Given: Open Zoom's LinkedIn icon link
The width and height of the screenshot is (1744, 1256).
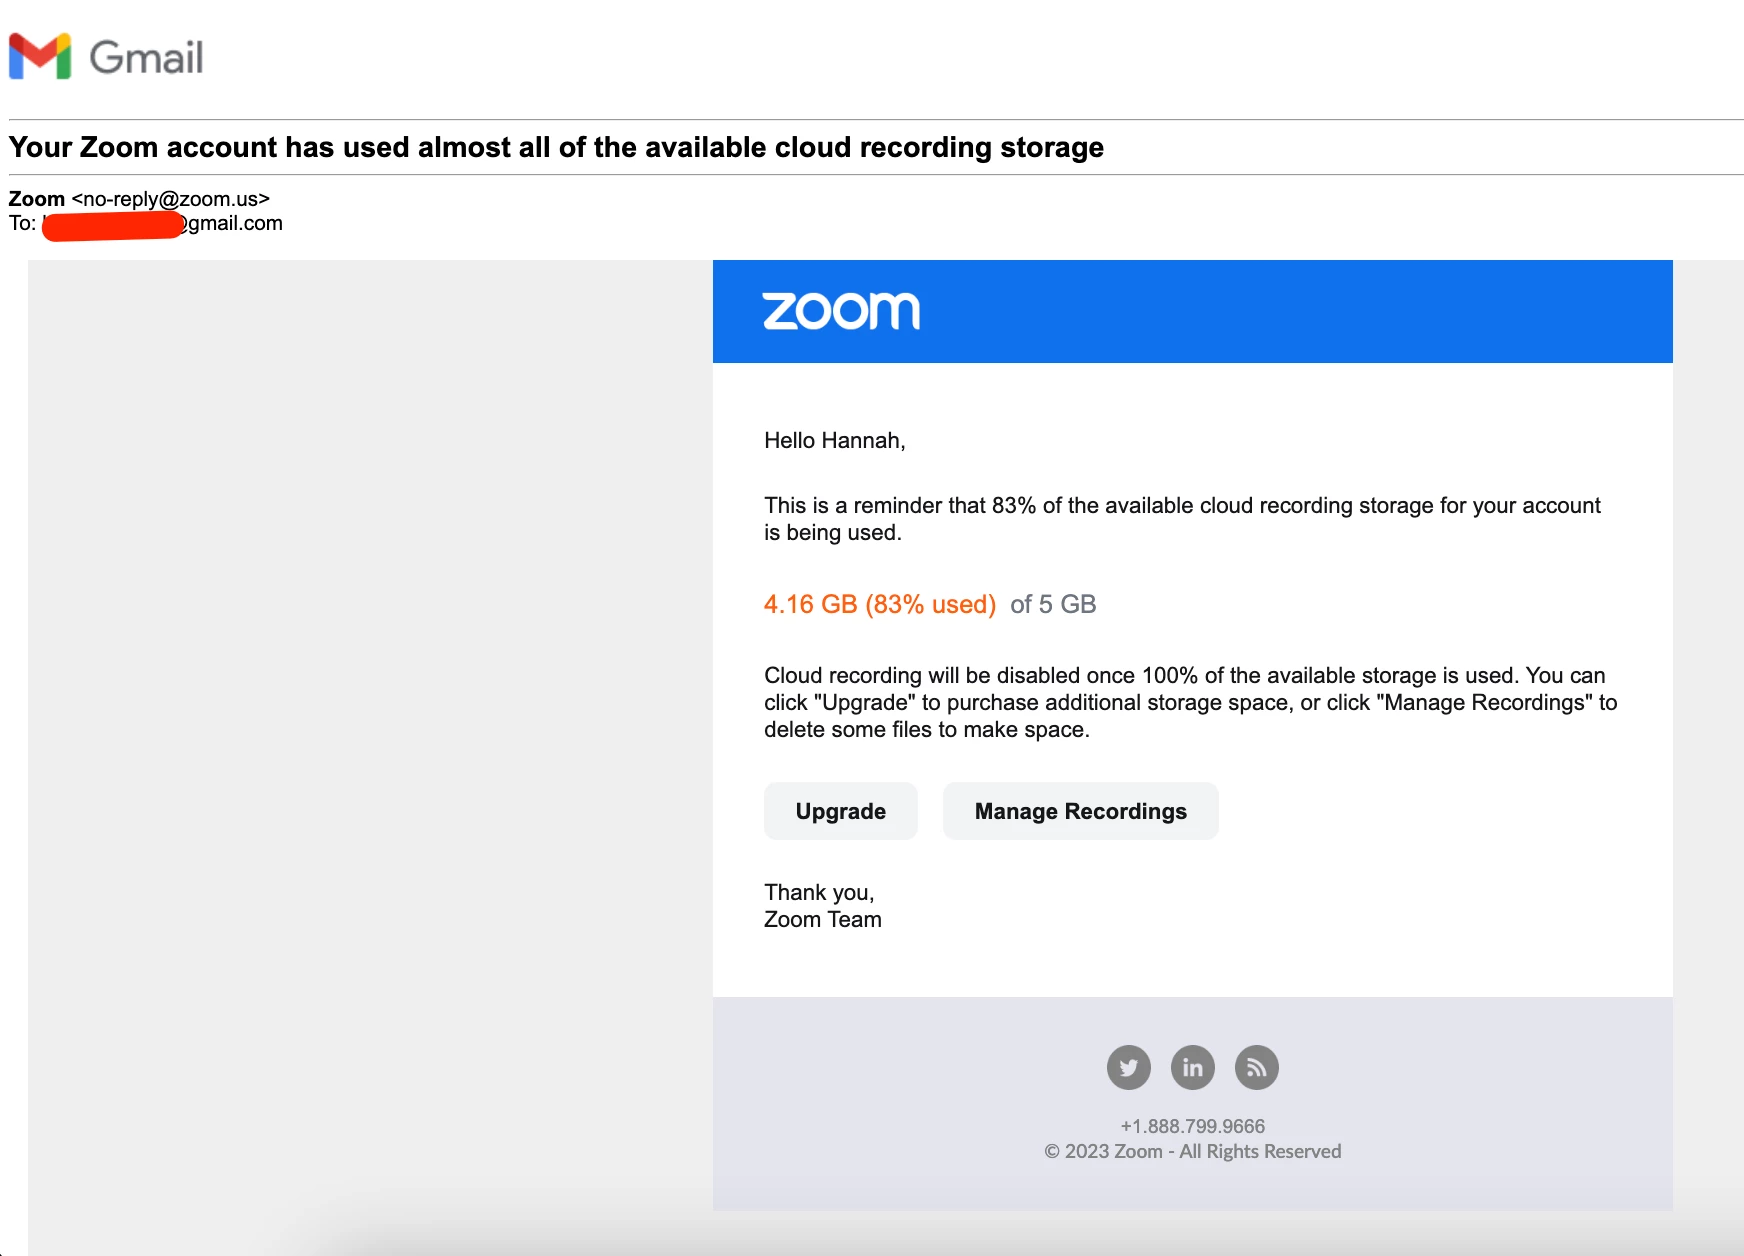Looking at the screenshot, I should pos(1192,1067).
